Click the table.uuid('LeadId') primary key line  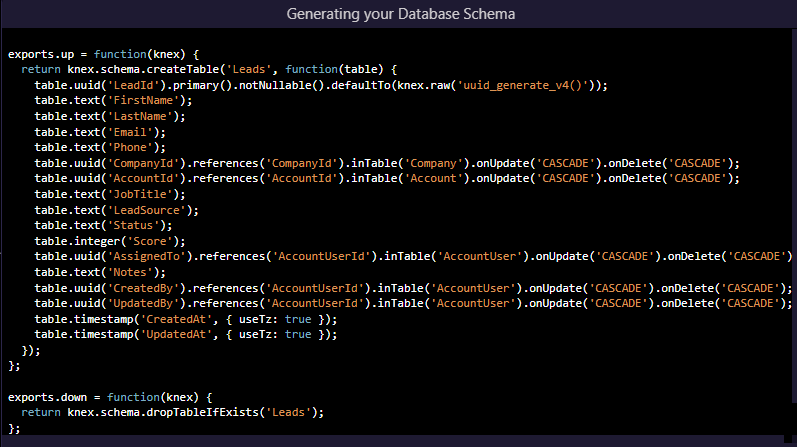coord(321,85)
